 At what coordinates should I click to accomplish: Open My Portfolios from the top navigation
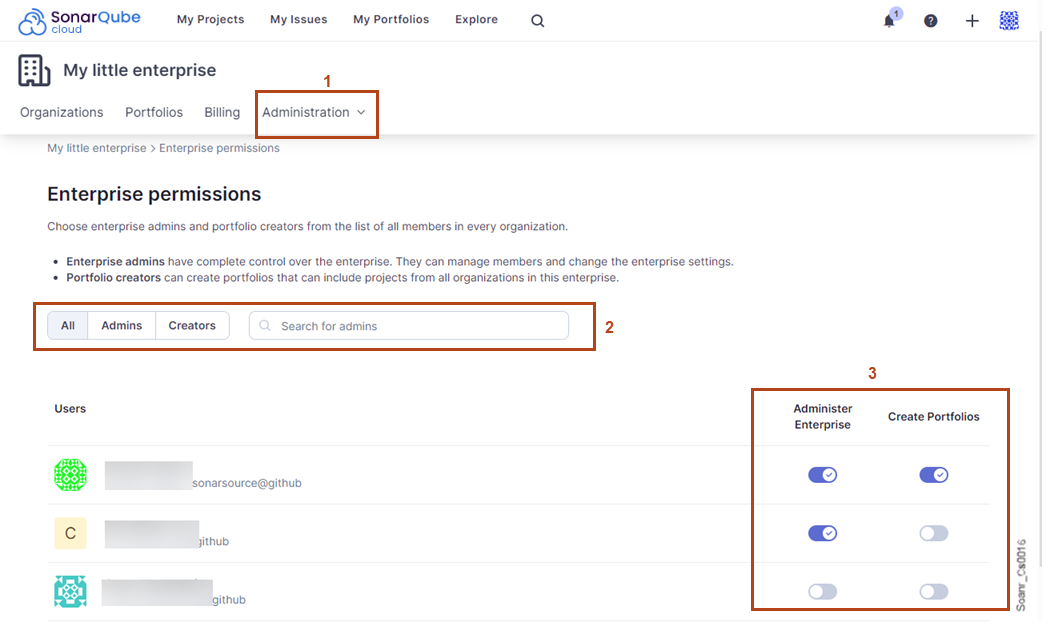pyautogui.click(x=390, y=19)
